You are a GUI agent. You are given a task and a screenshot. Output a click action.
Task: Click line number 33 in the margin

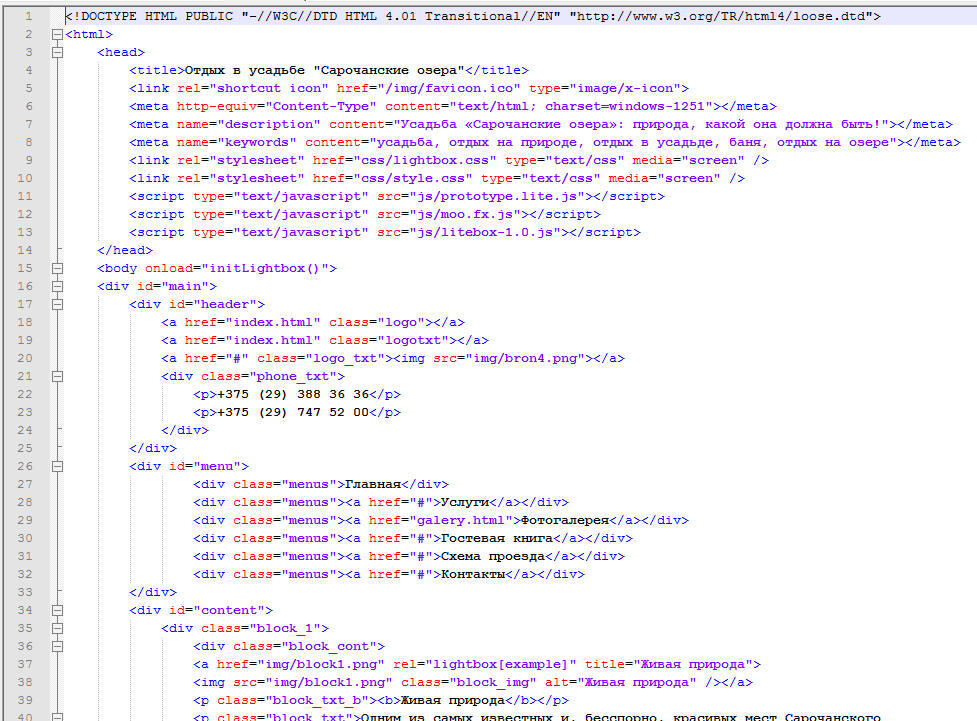click(25, 592)
